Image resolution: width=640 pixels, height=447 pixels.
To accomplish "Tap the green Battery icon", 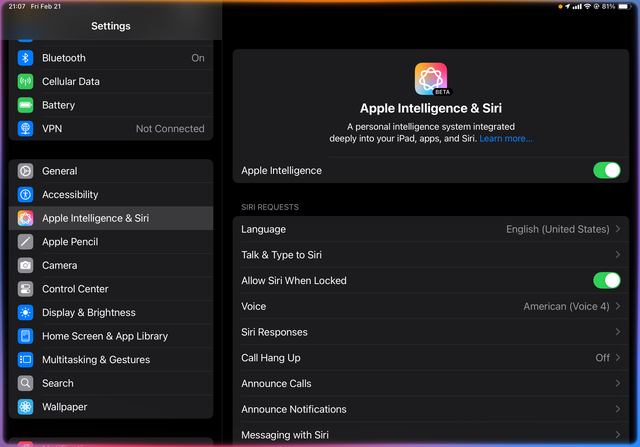I will (x=25, y=105).
